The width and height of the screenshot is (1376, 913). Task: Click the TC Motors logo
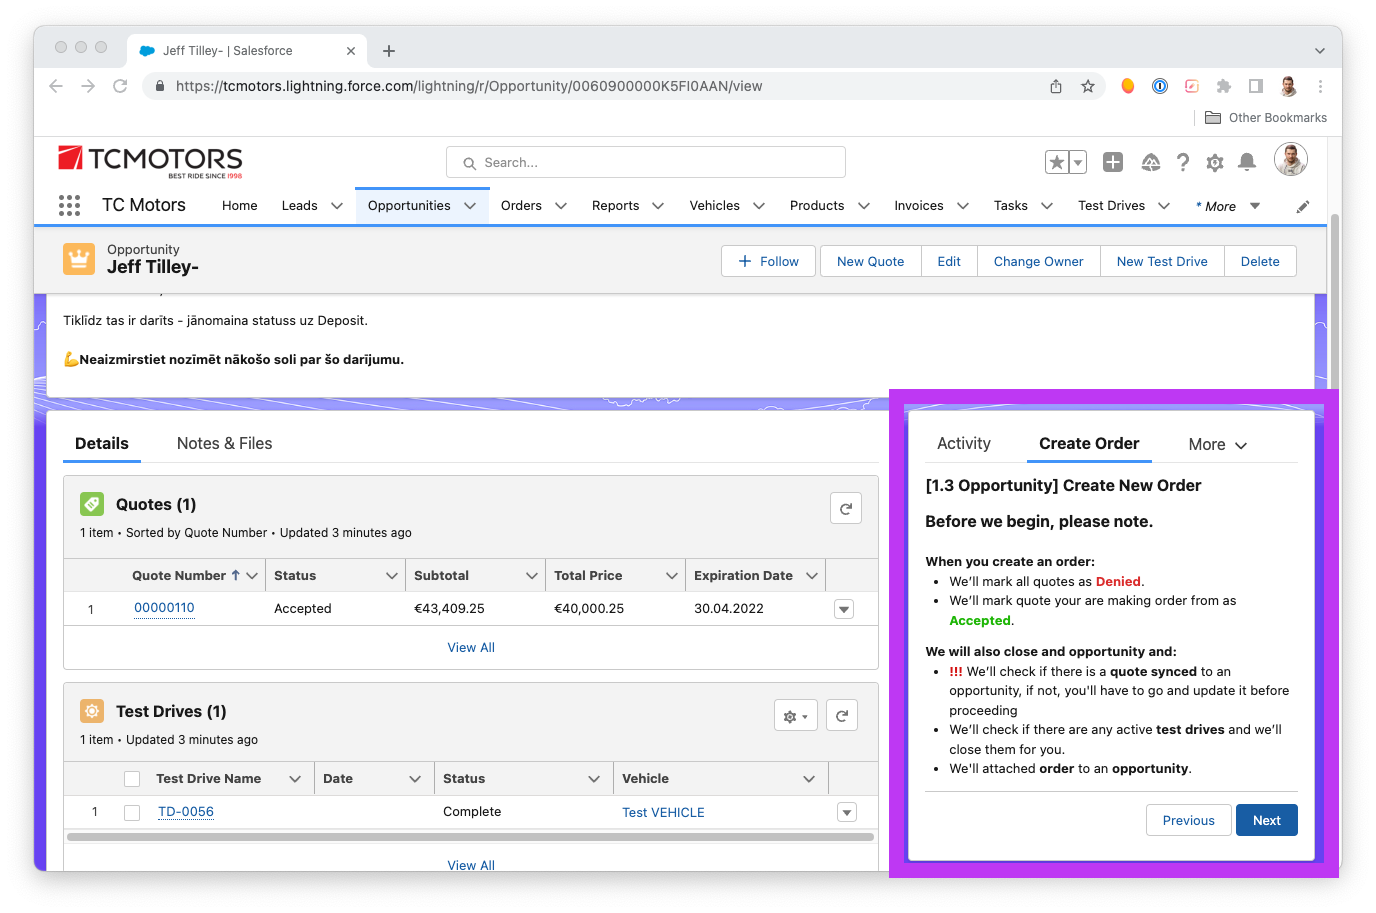click(150, 161)
